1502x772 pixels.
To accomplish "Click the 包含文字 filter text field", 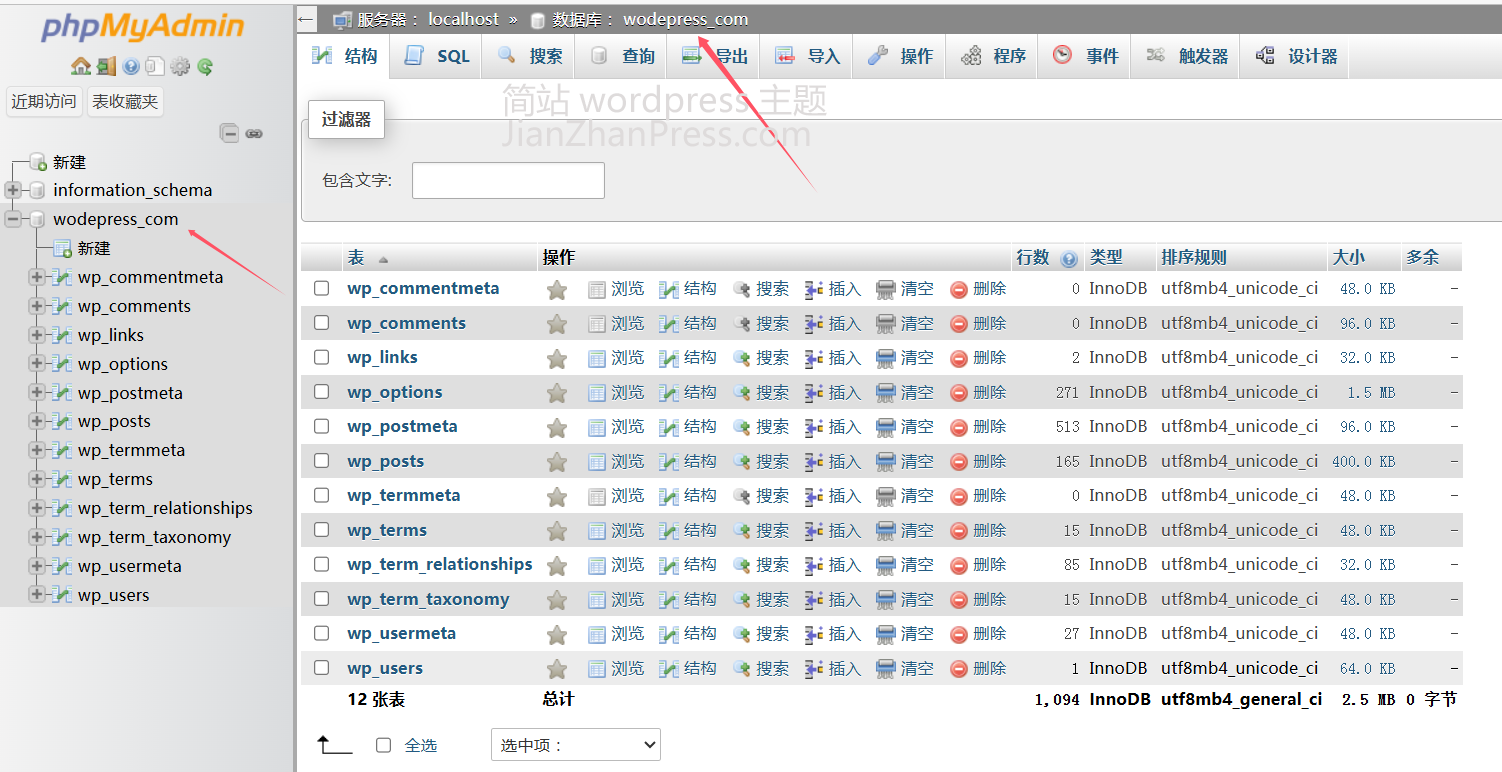I will coord(508,180).
